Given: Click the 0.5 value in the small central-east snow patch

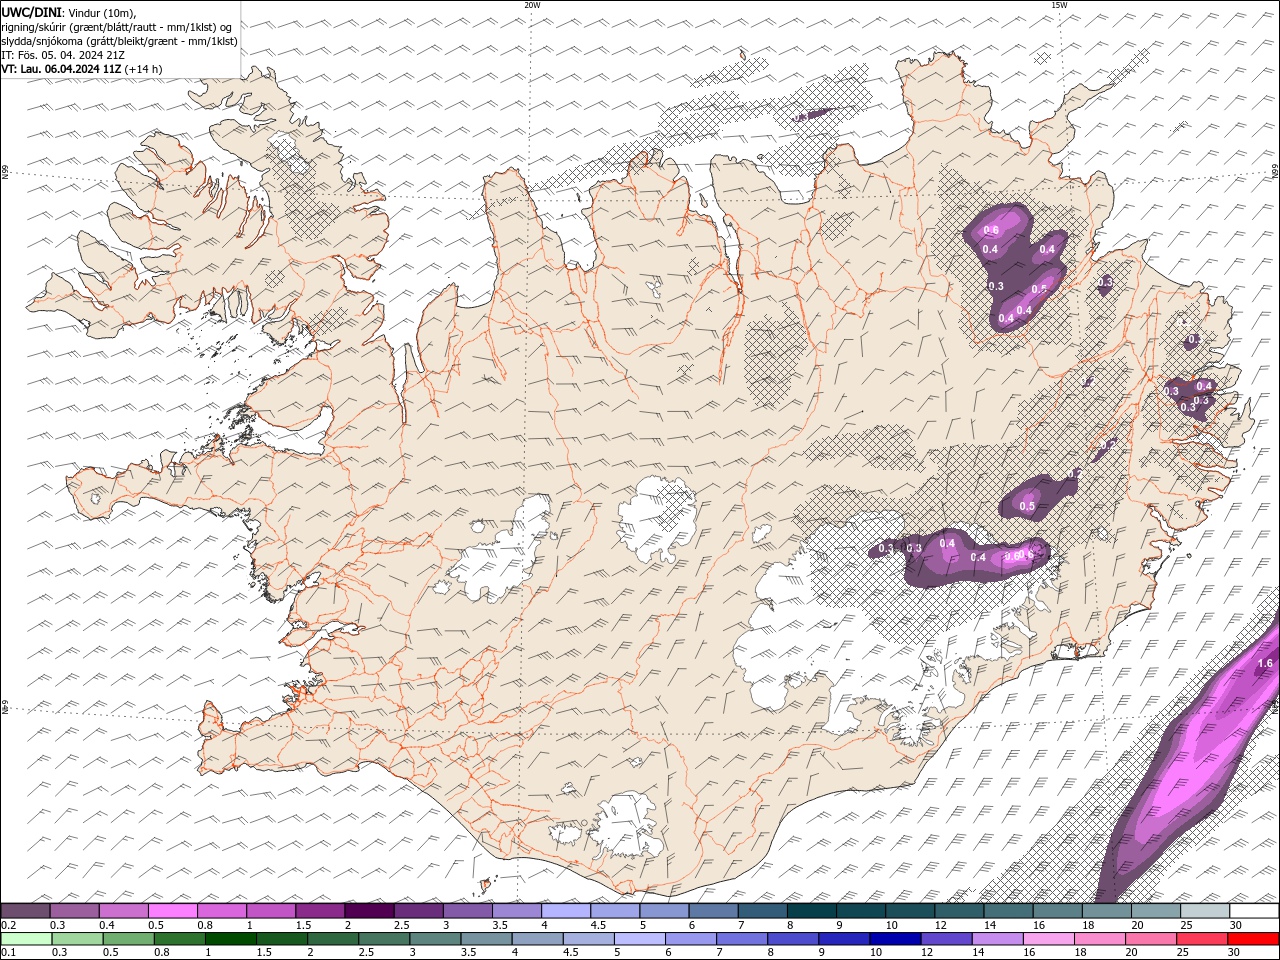Looking at the screenshot, I should click(x=1027, y=507).
